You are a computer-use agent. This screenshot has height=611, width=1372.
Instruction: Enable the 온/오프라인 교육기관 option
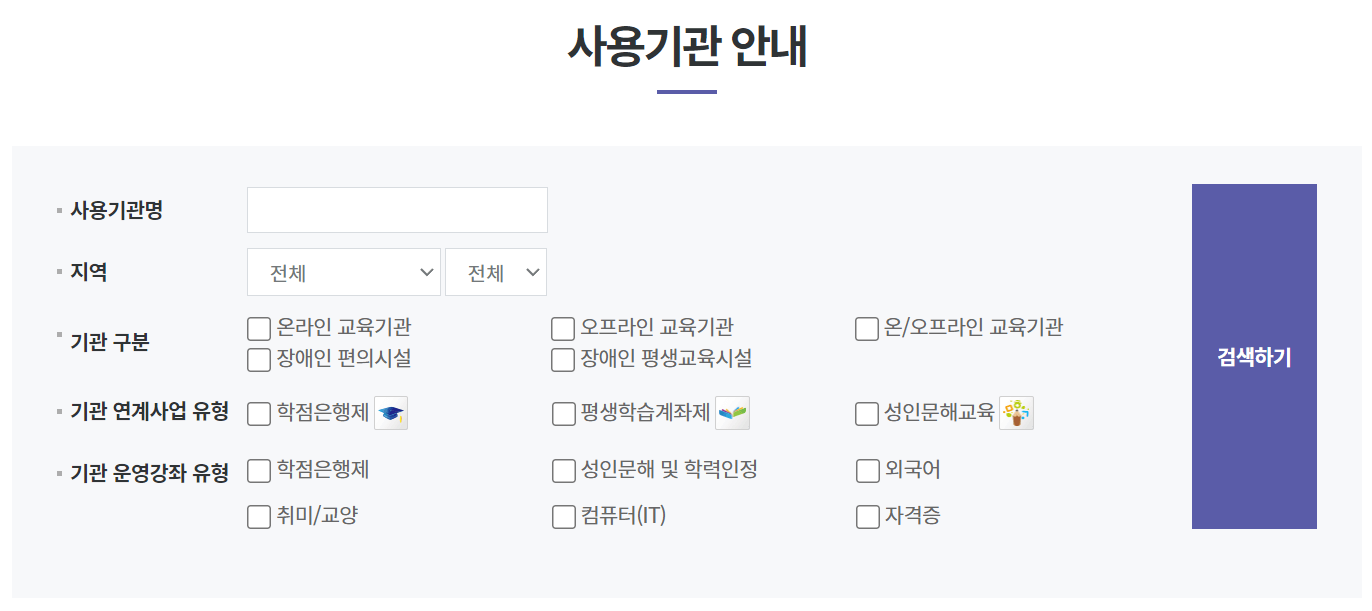pyautogui.click(x=866, y=327)
